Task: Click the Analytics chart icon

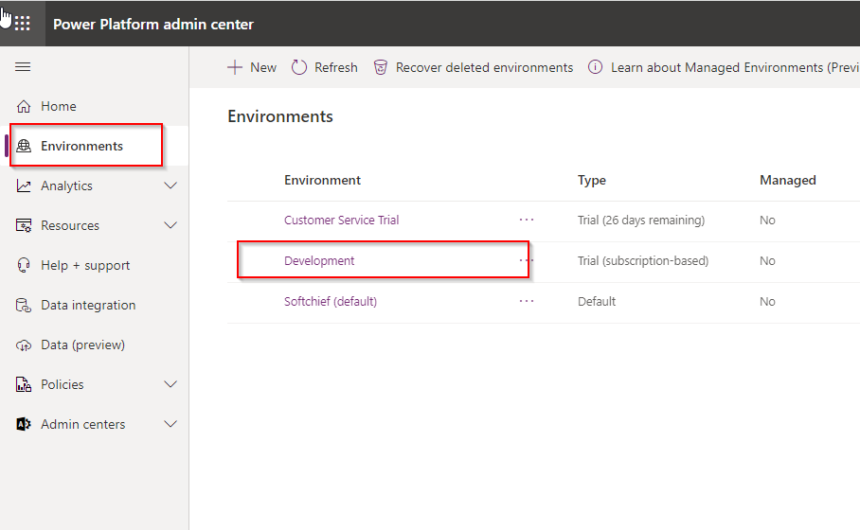Action: (24, 186)
